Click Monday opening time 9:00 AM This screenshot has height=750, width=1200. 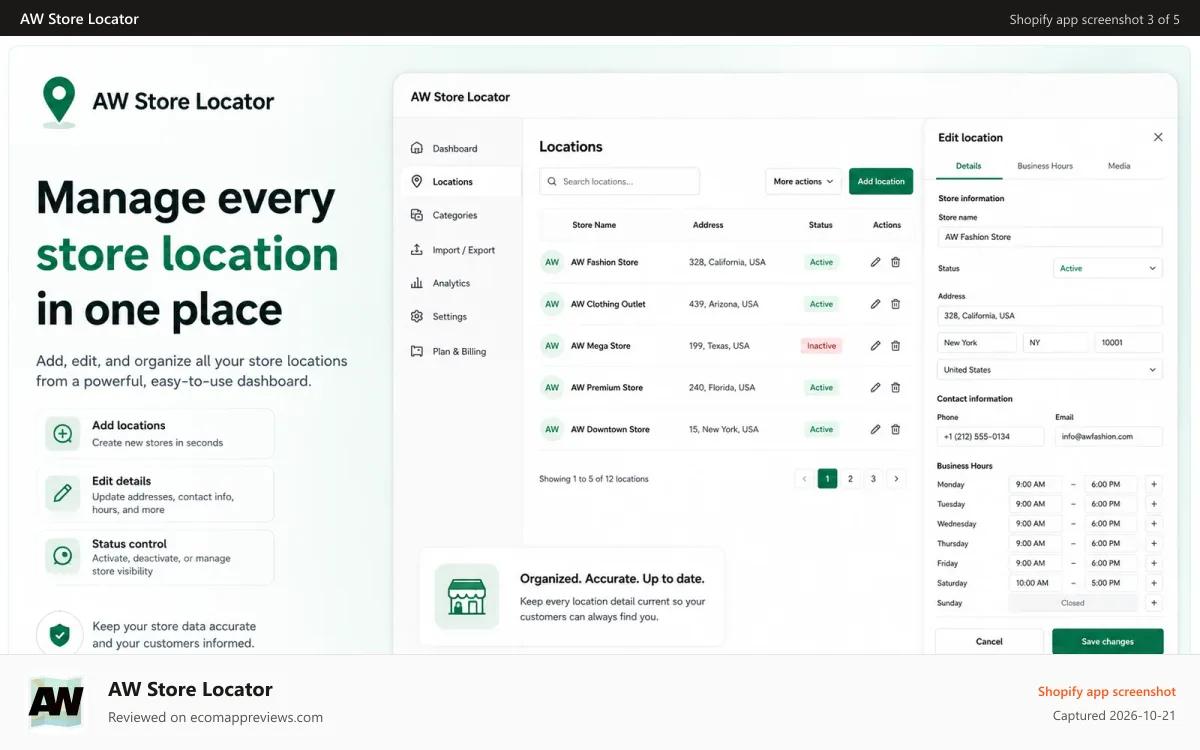point(1036,484)
